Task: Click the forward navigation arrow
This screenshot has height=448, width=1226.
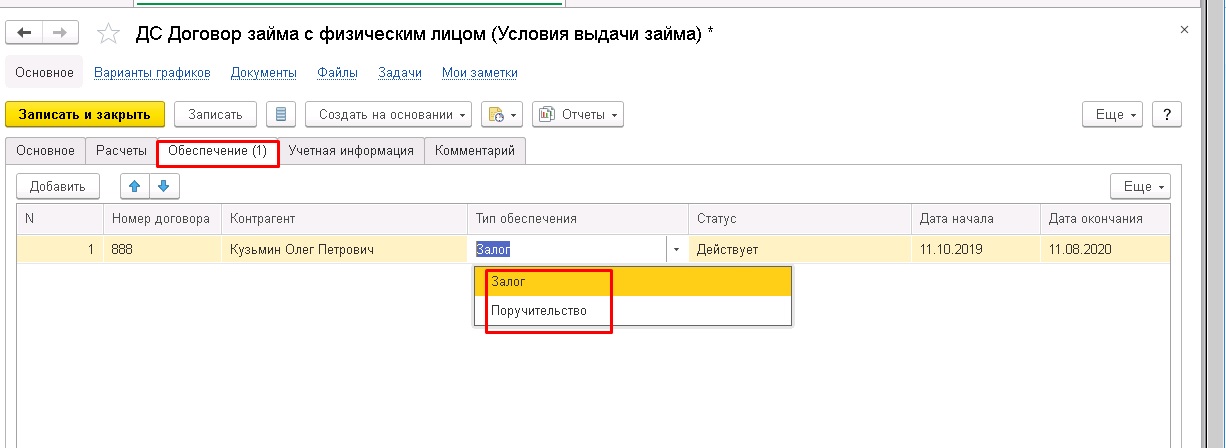Action: [x=60, y=33]
